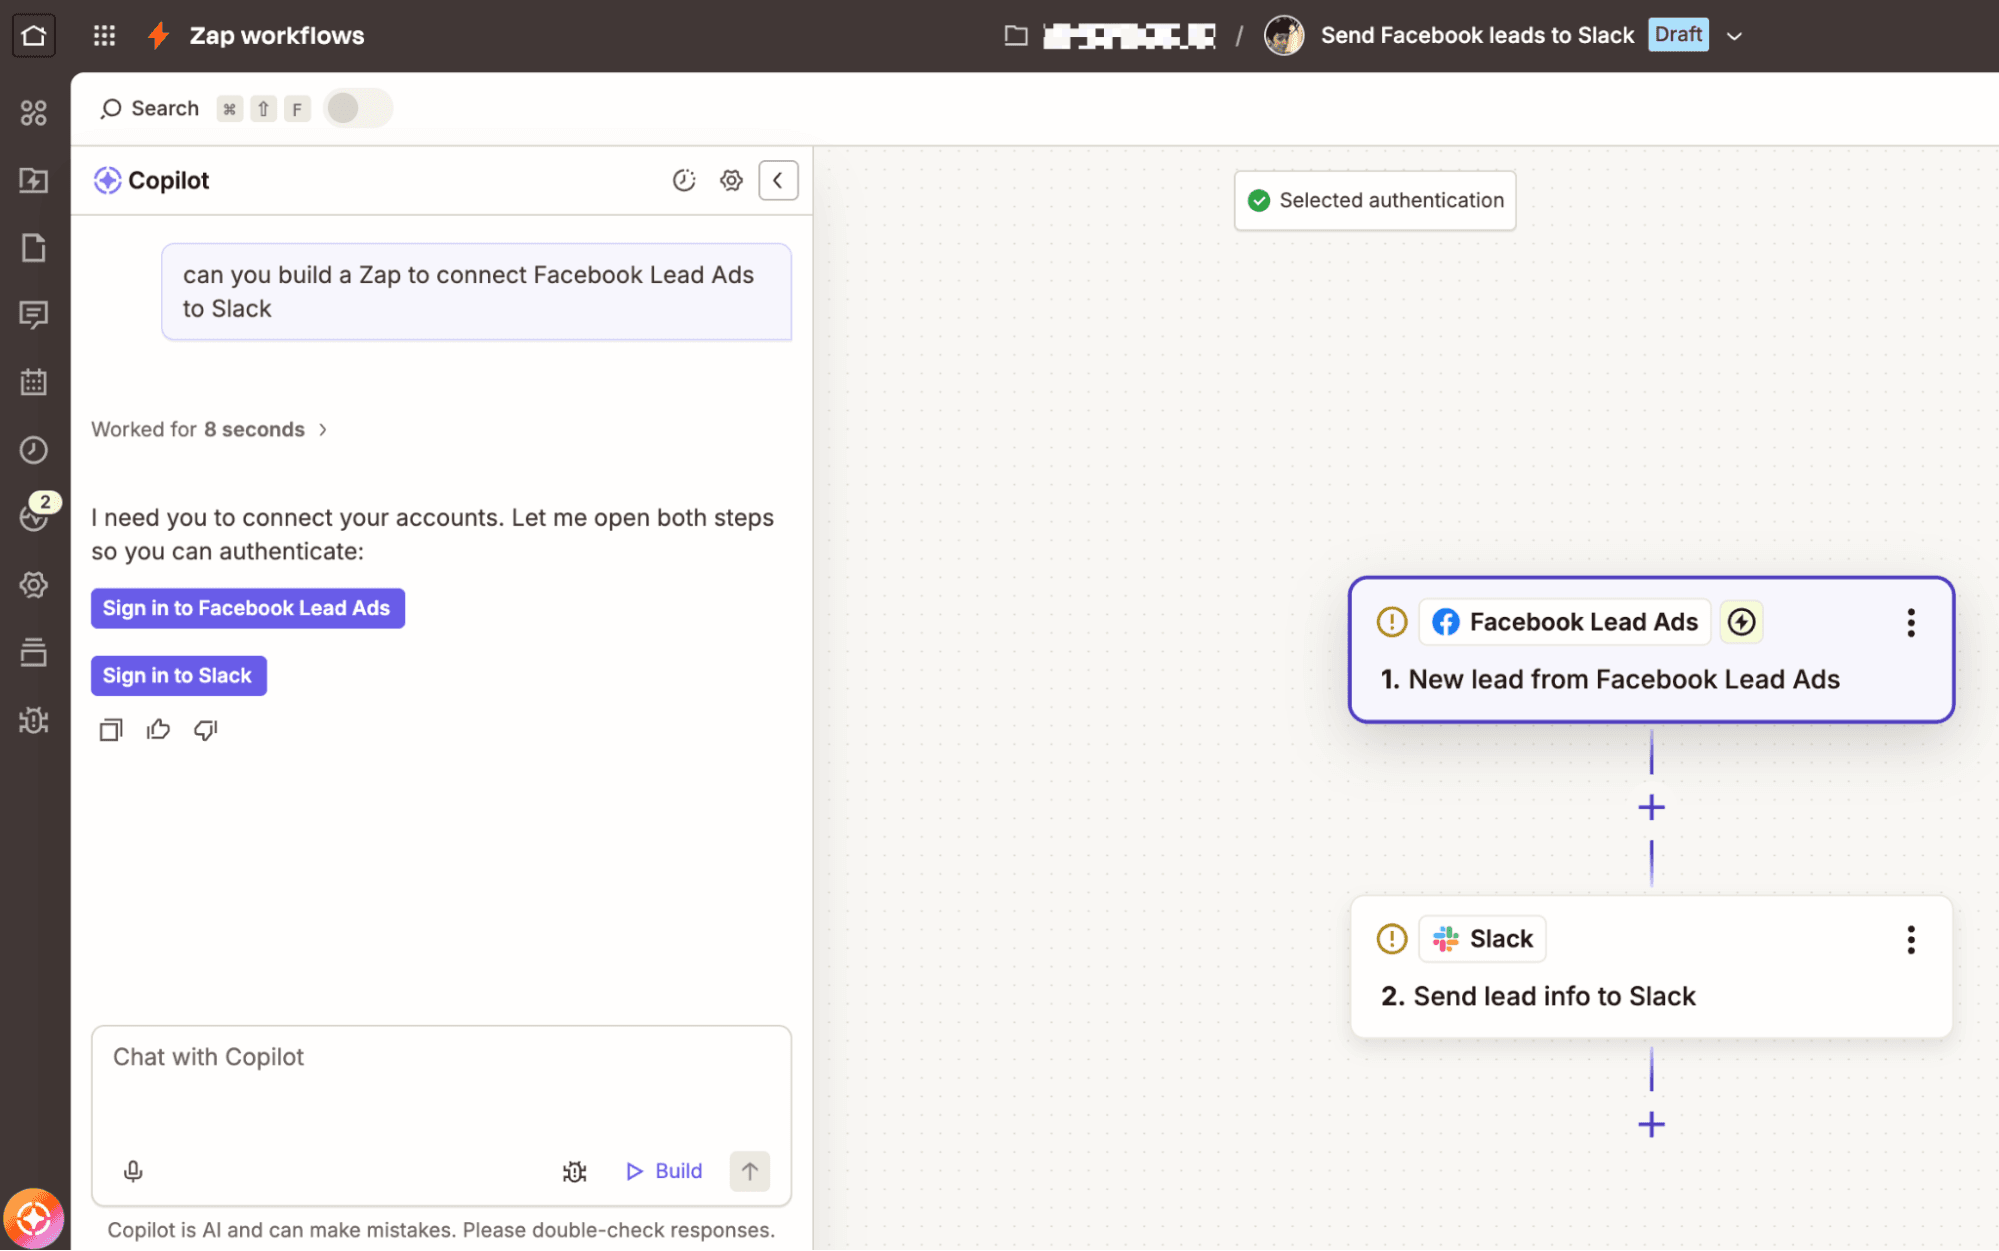Image resolution: width=1999 pixels, height=1251 pixels.
Task: Open three-dot menu on Facebook Lead Ads step
Action: pos(1911,622)
